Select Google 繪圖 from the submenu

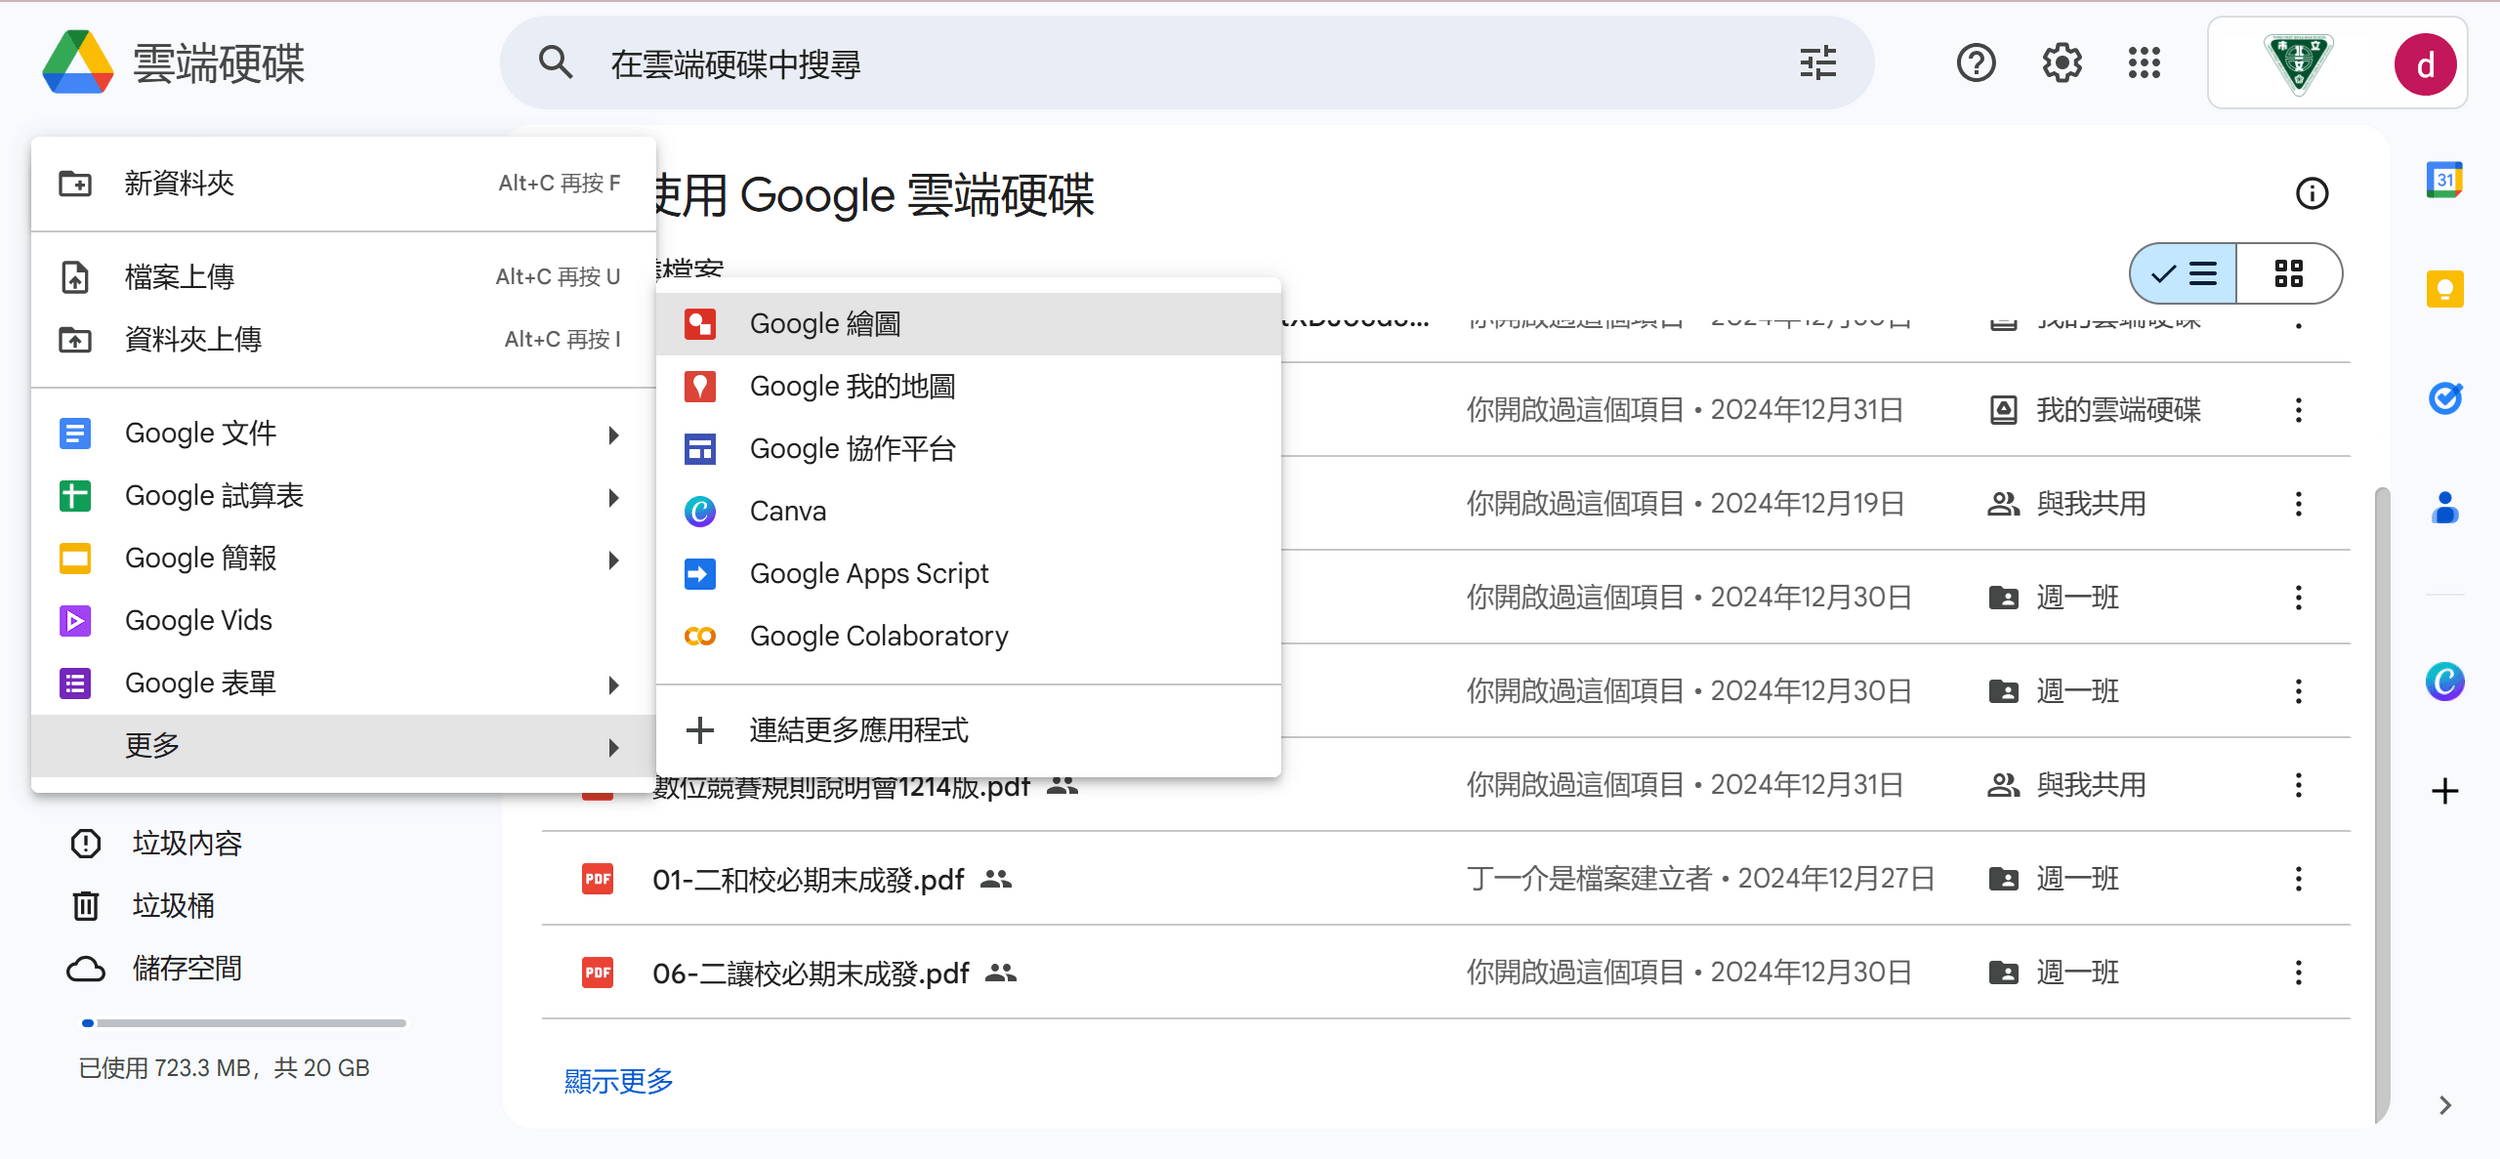(825, 324)
